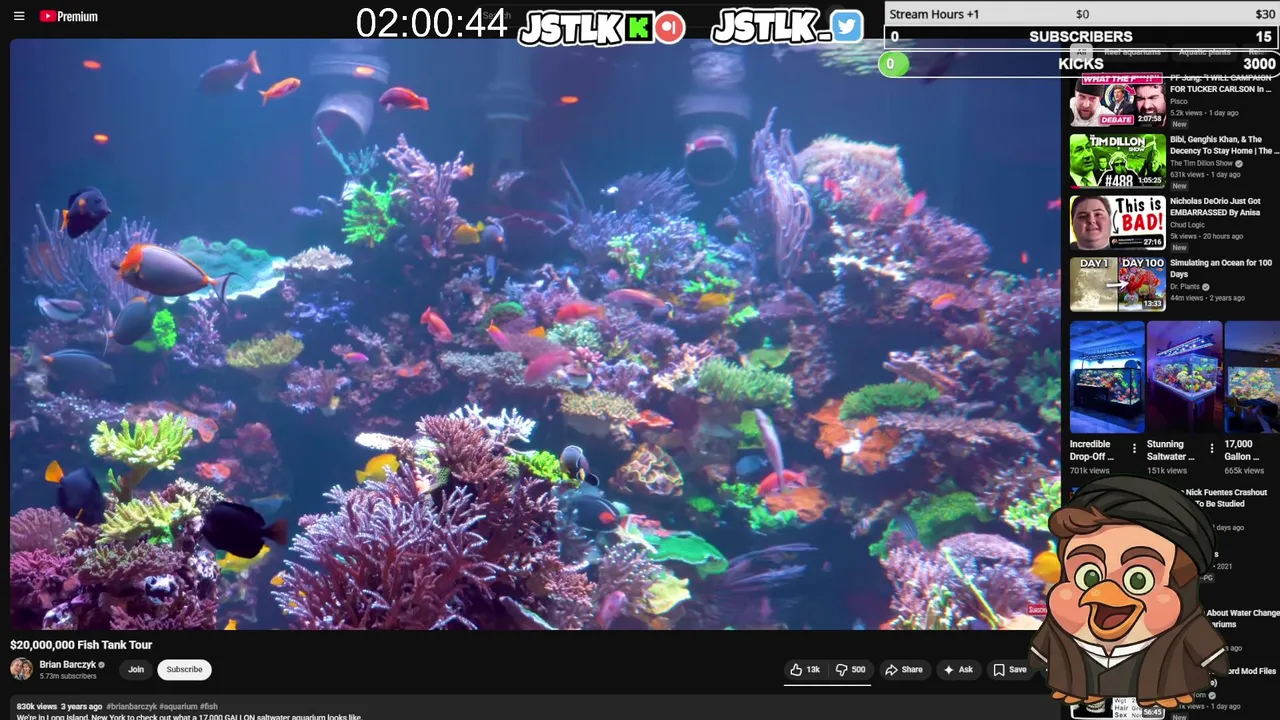
Task: Join Brian Barczyk channel membership
Action: tap(136, 670)
